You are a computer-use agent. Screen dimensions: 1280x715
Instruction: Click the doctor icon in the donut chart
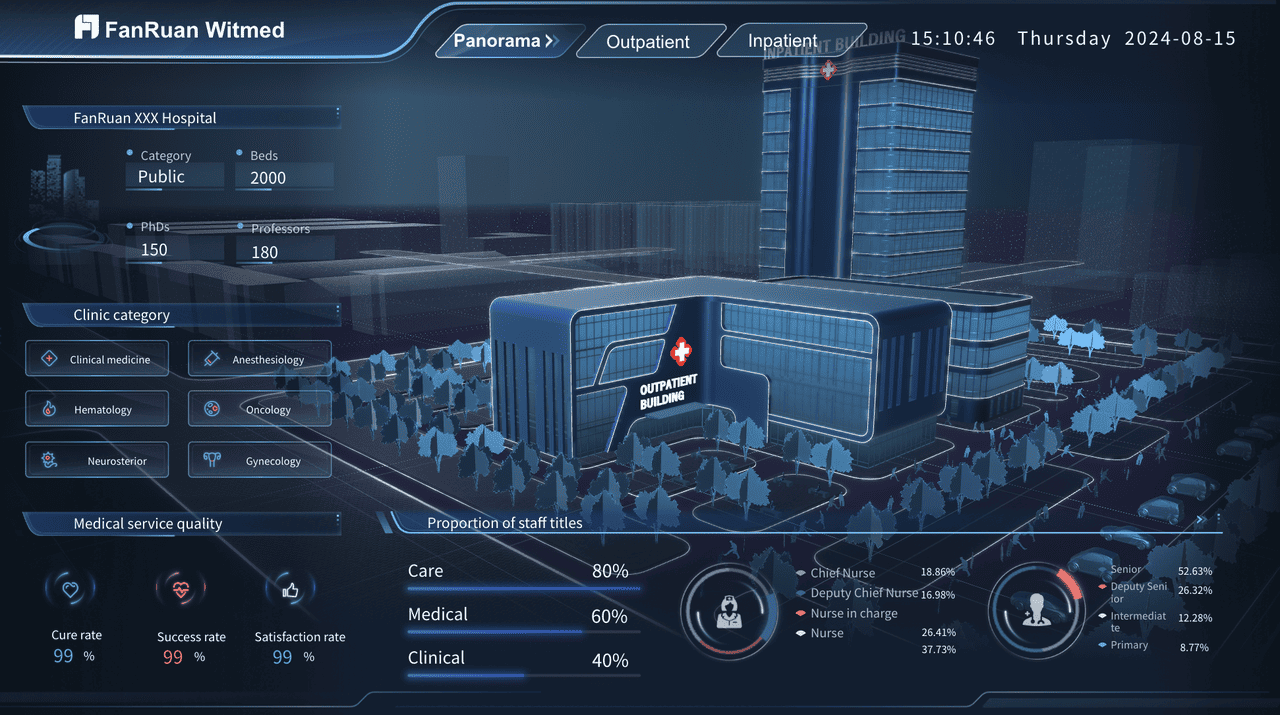click(1035, 611)
